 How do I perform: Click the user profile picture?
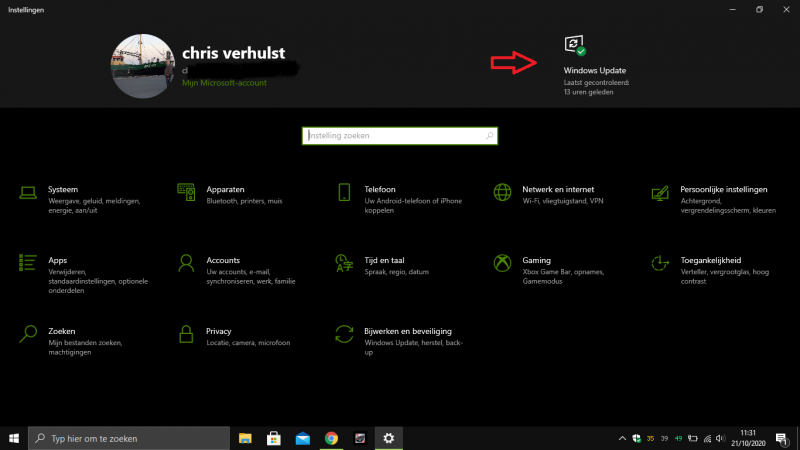click(143, 66)
